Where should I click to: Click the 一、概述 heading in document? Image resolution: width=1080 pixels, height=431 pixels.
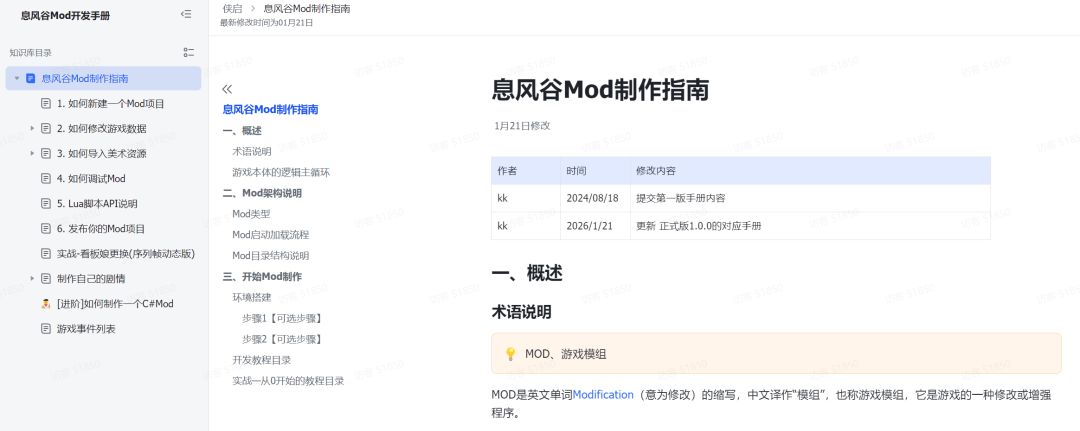[527, 273]
